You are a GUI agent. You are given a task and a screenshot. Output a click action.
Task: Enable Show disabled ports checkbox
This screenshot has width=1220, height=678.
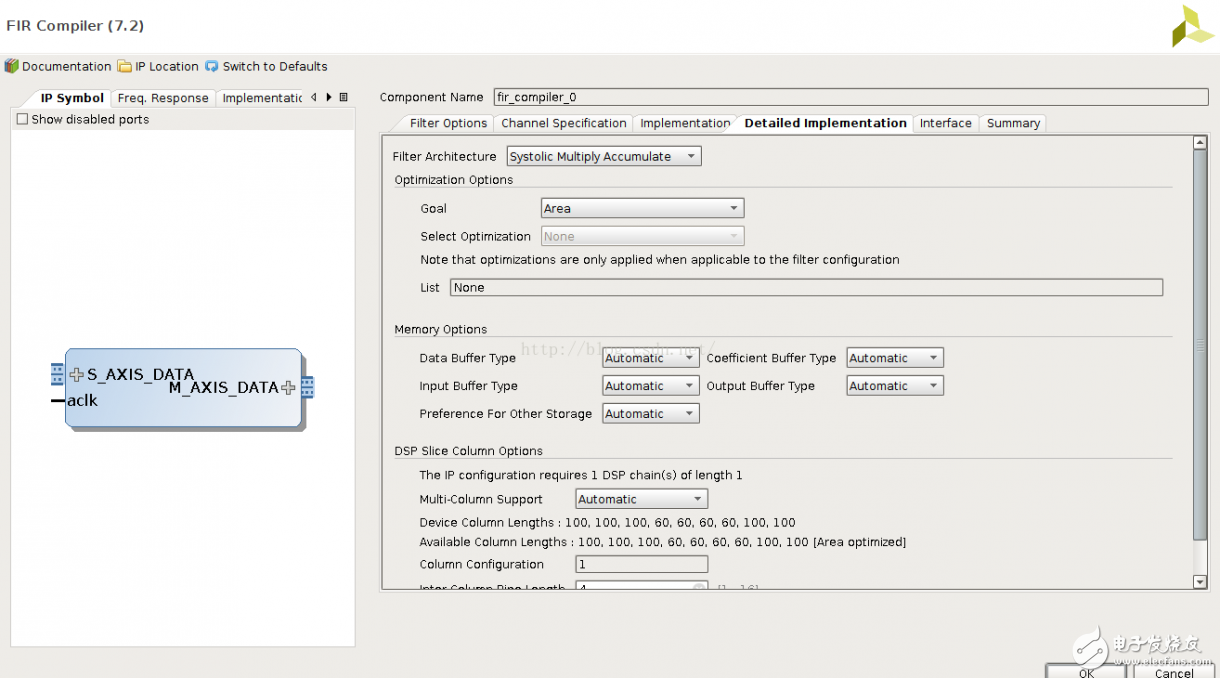pos(22,119)
